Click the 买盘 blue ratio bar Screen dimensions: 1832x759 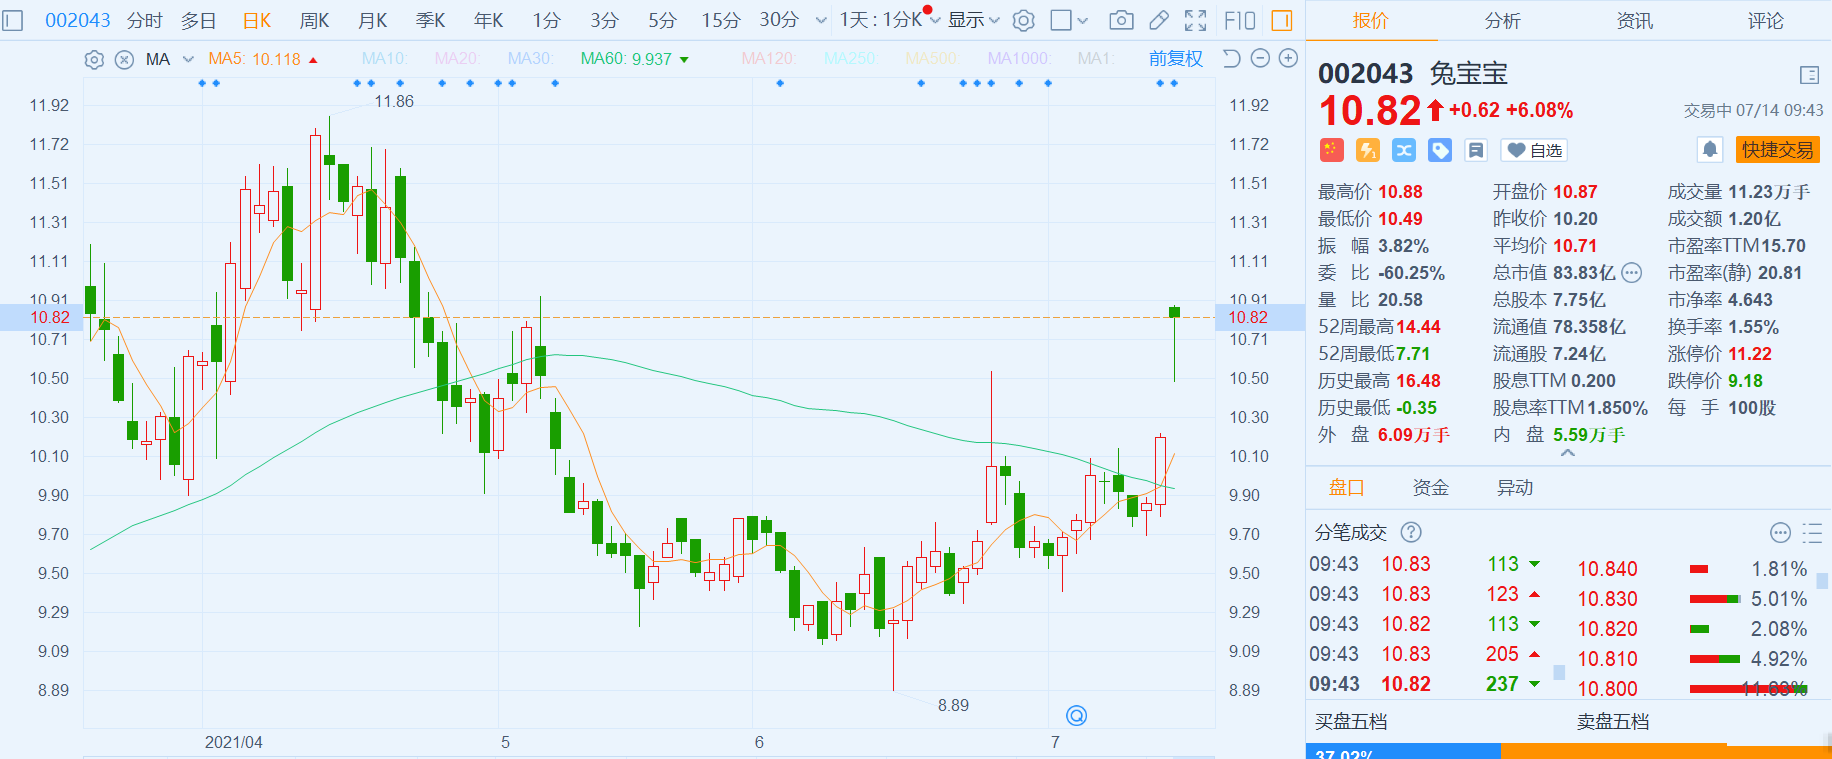1402,751
